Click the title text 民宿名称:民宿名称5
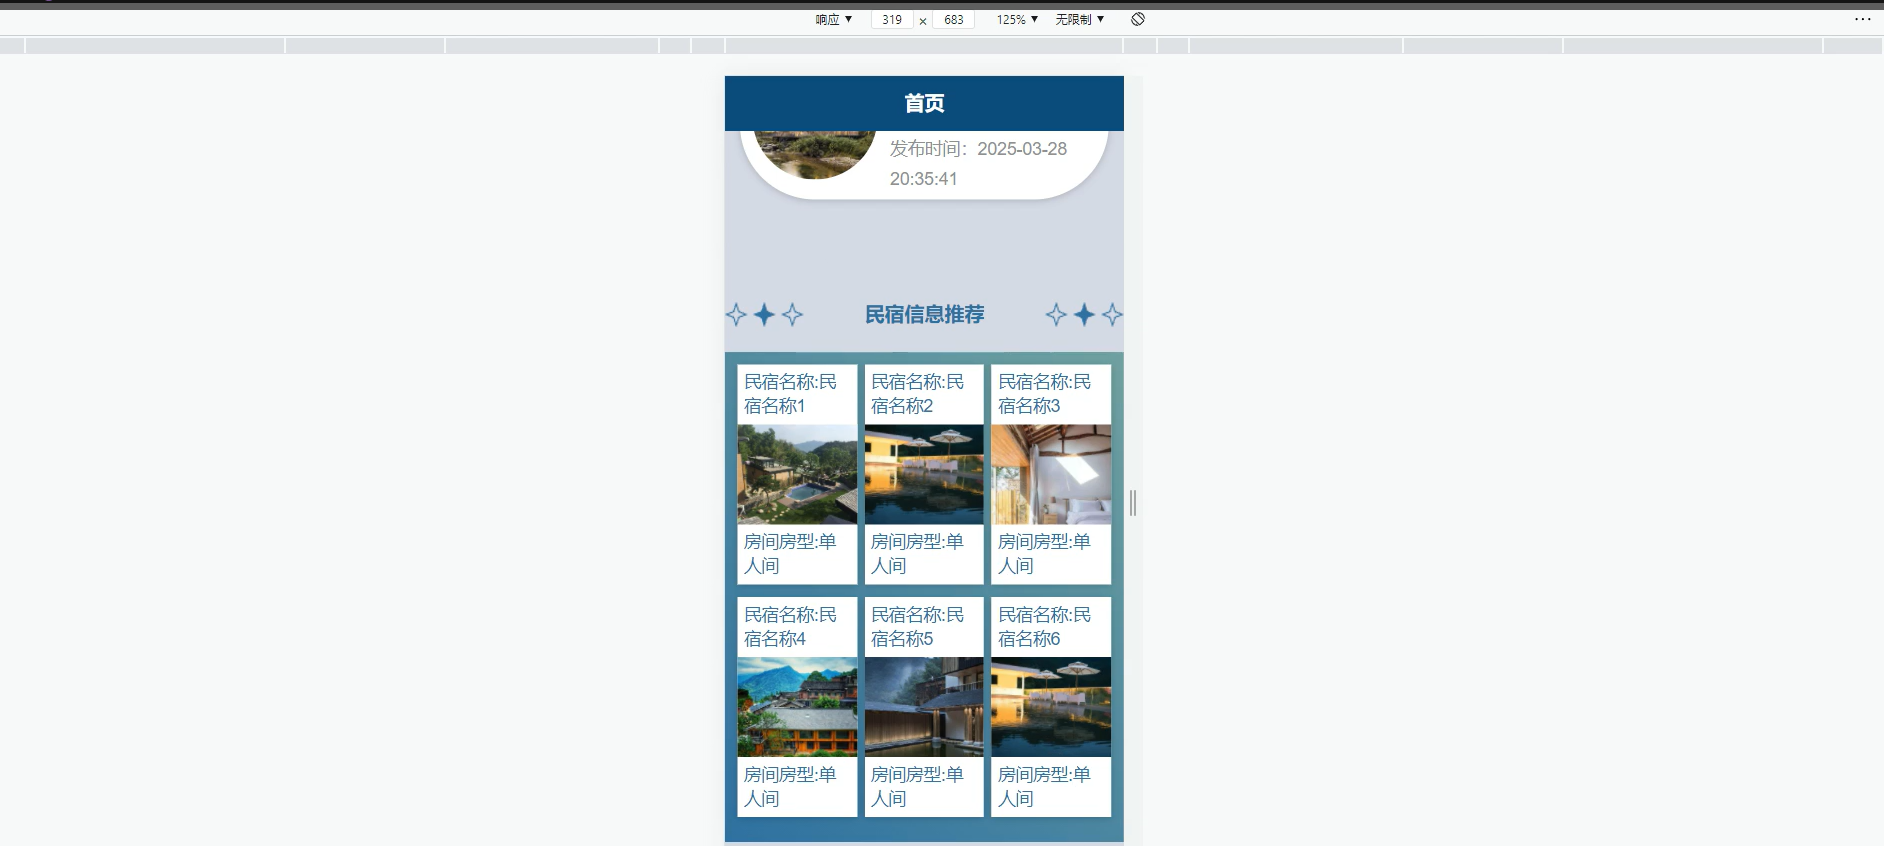The width and height of the screenshot is (1884, 846). tap(918, 627)
